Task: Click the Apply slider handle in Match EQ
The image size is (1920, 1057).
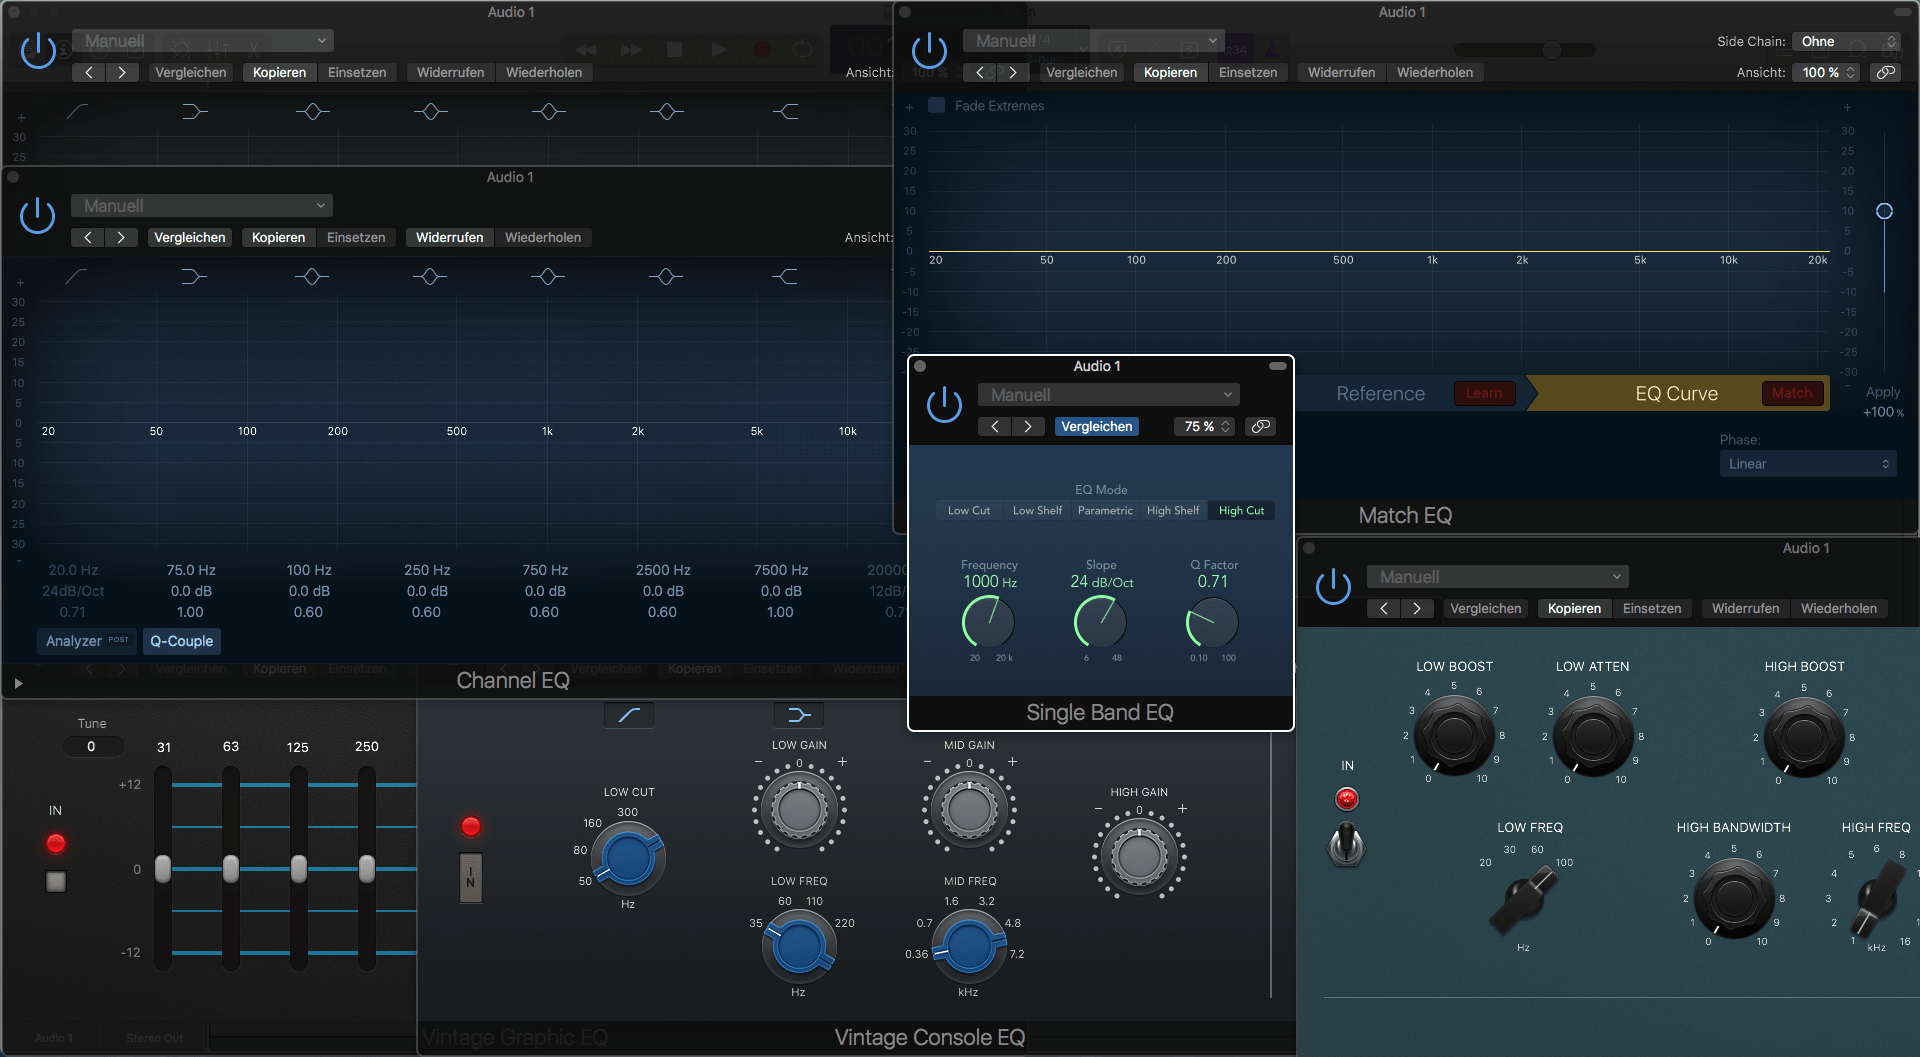Action: [1884, 211]
